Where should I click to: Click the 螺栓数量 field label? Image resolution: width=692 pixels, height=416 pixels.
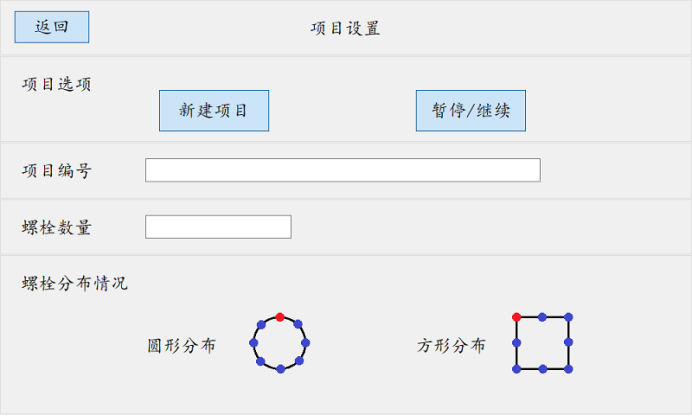(x=57, y=227)
